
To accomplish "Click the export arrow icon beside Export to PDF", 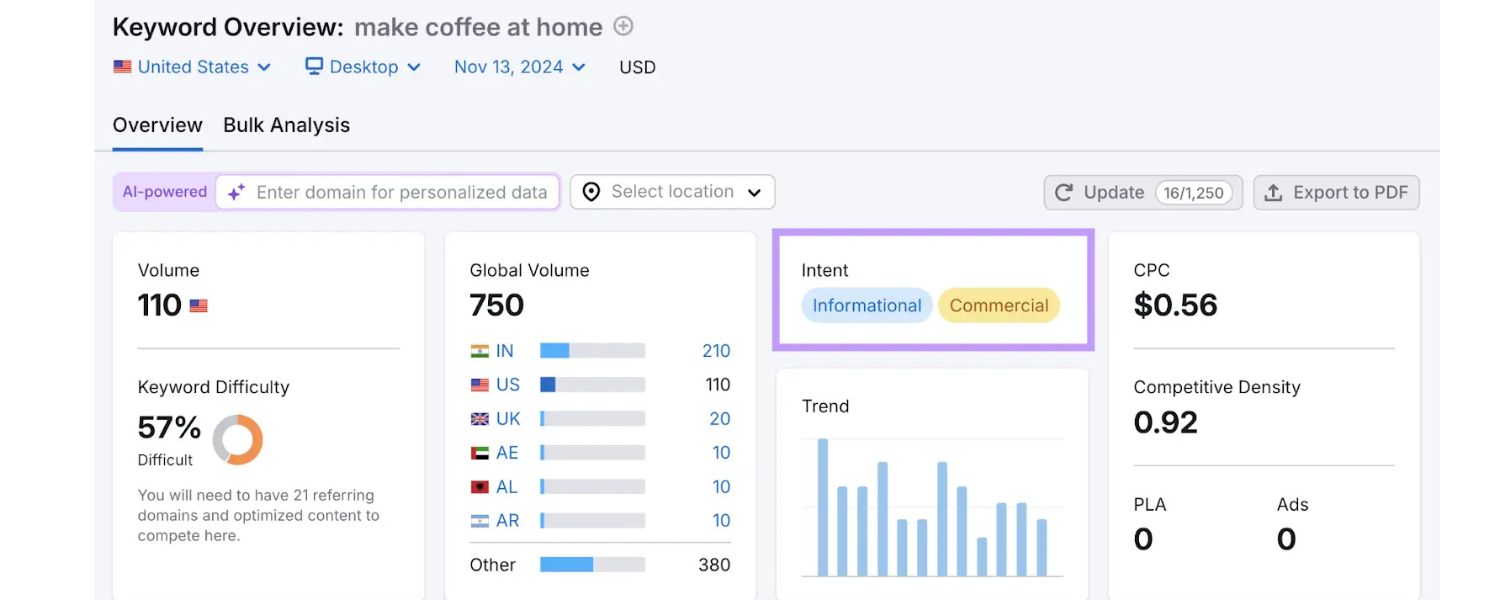I will click(x=1272, y=192).
